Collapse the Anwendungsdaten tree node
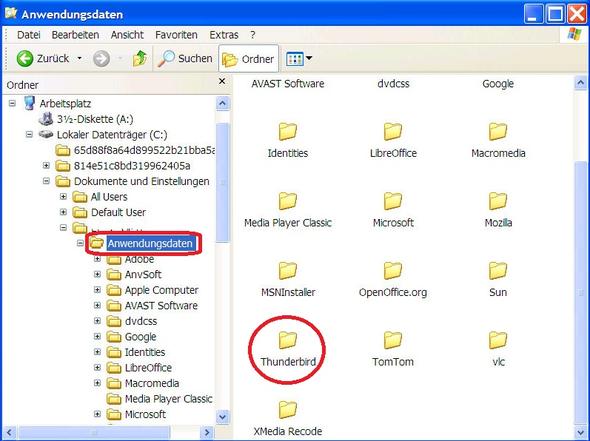 pyautogui.click(x=80, y=243)
